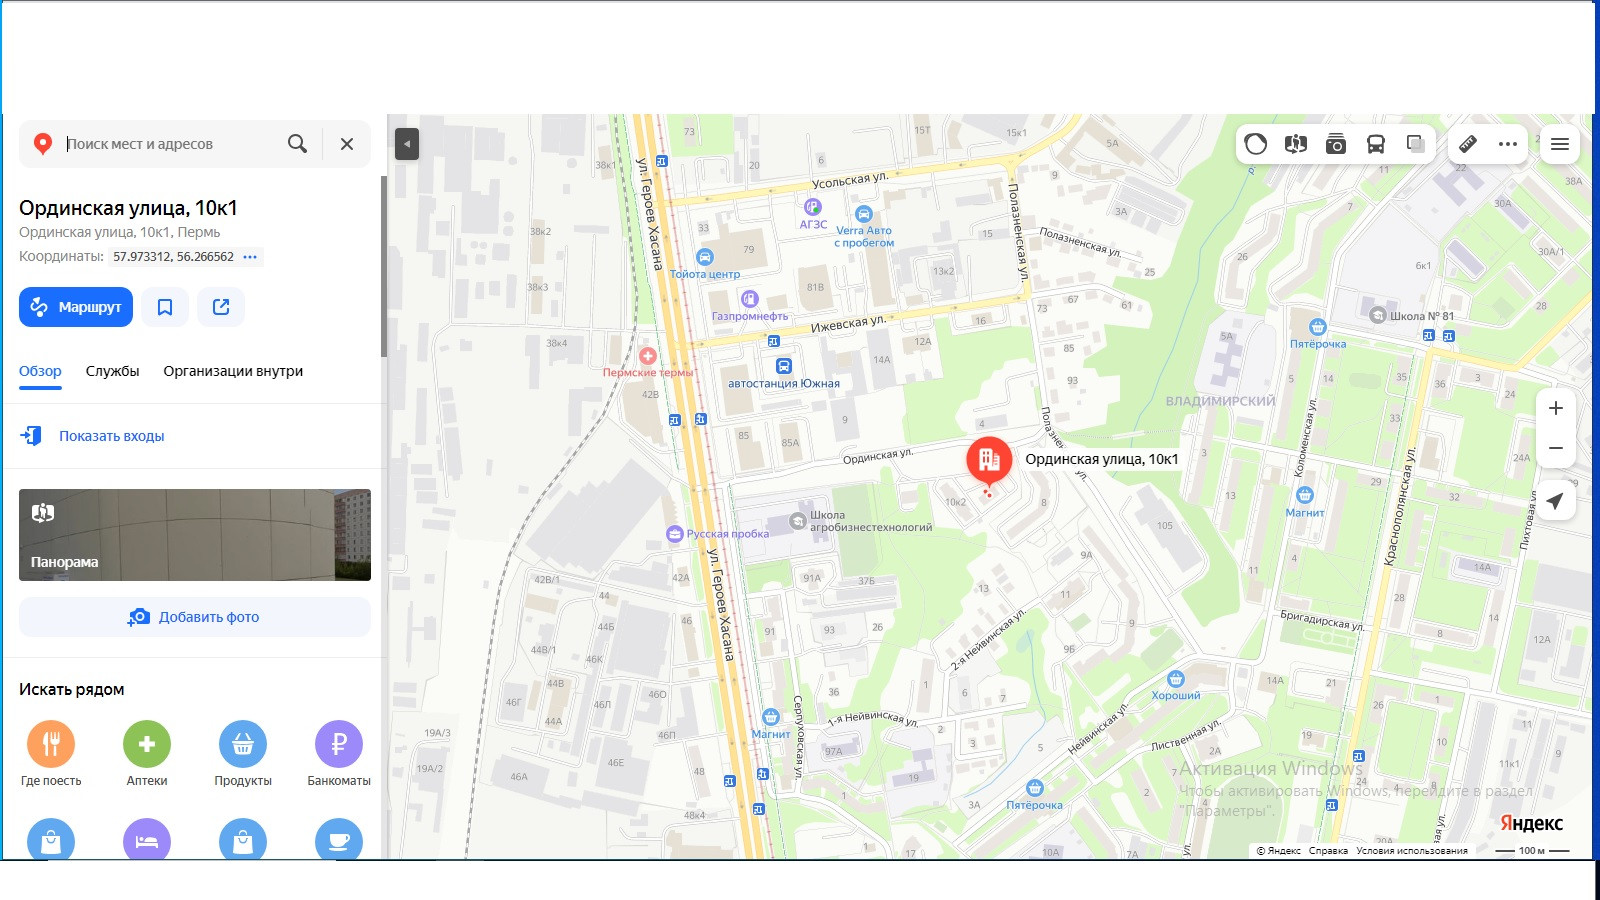
Task: Select the Тойота центр map marker
Action: pyautogui.click(x=705, y=257)
